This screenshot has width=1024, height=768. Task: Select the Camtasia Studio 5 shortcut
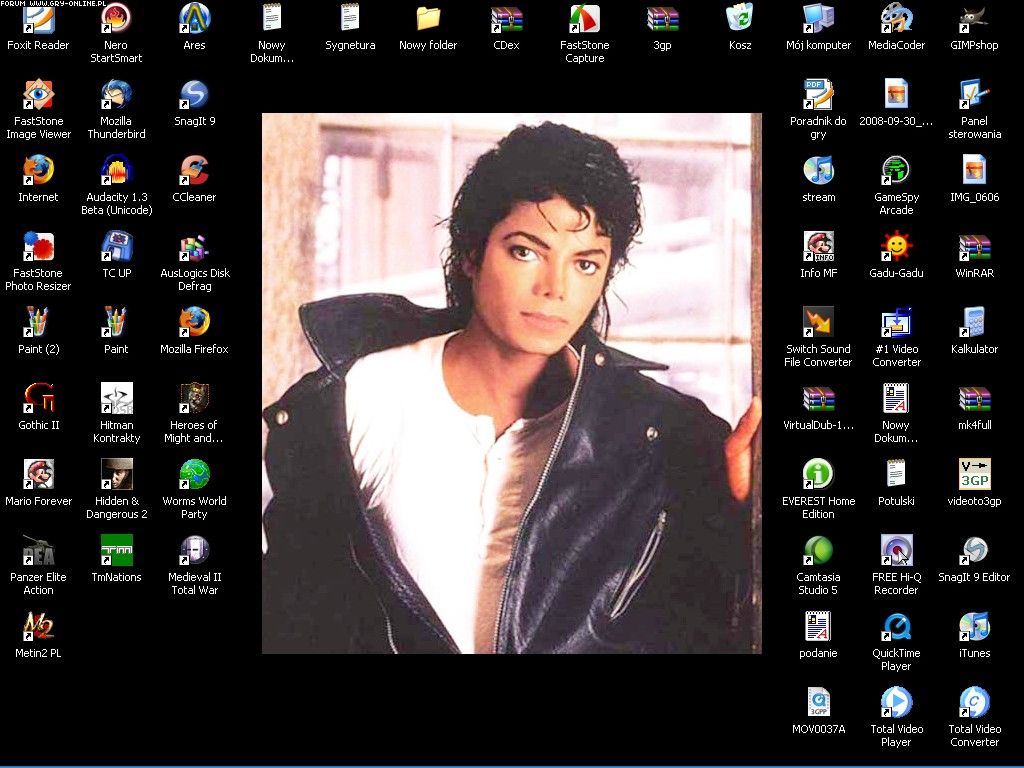[818, 551]
